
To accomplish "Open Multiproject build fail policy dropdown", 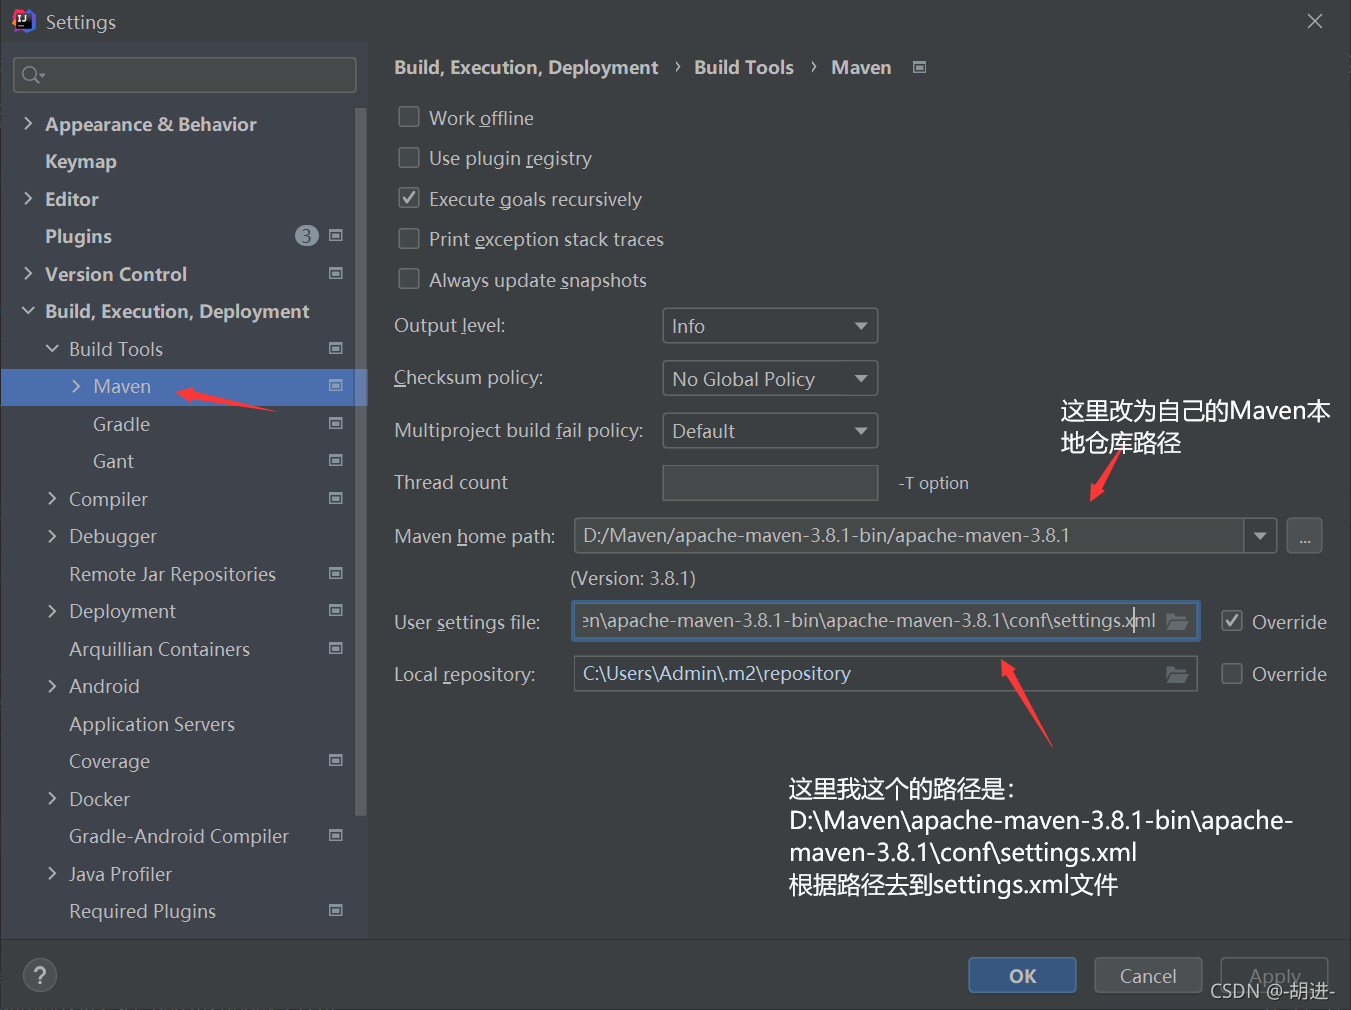I will click(x=770, y=431).
